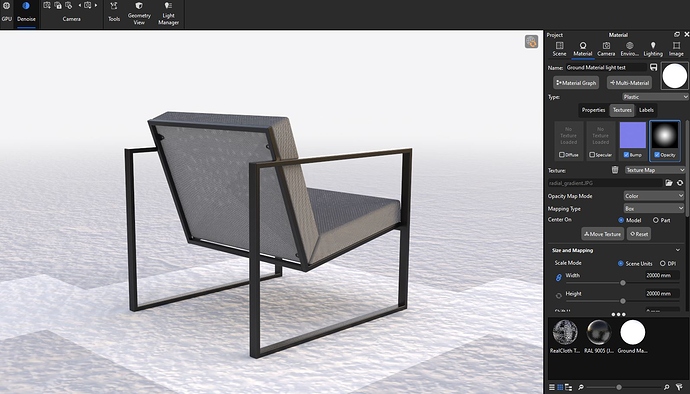Click the Width value field
690x394 pixels.
[662, 276]
